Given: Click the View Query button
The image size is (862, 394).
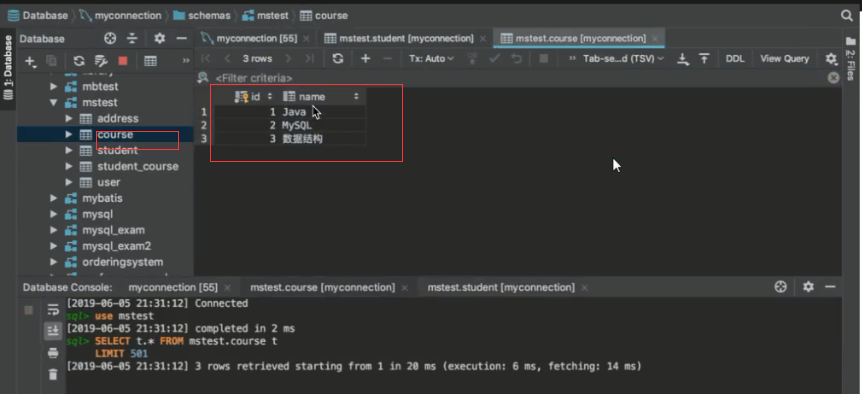Looking at the screenshot, I should pyautogui.click(x=784, y=58).
